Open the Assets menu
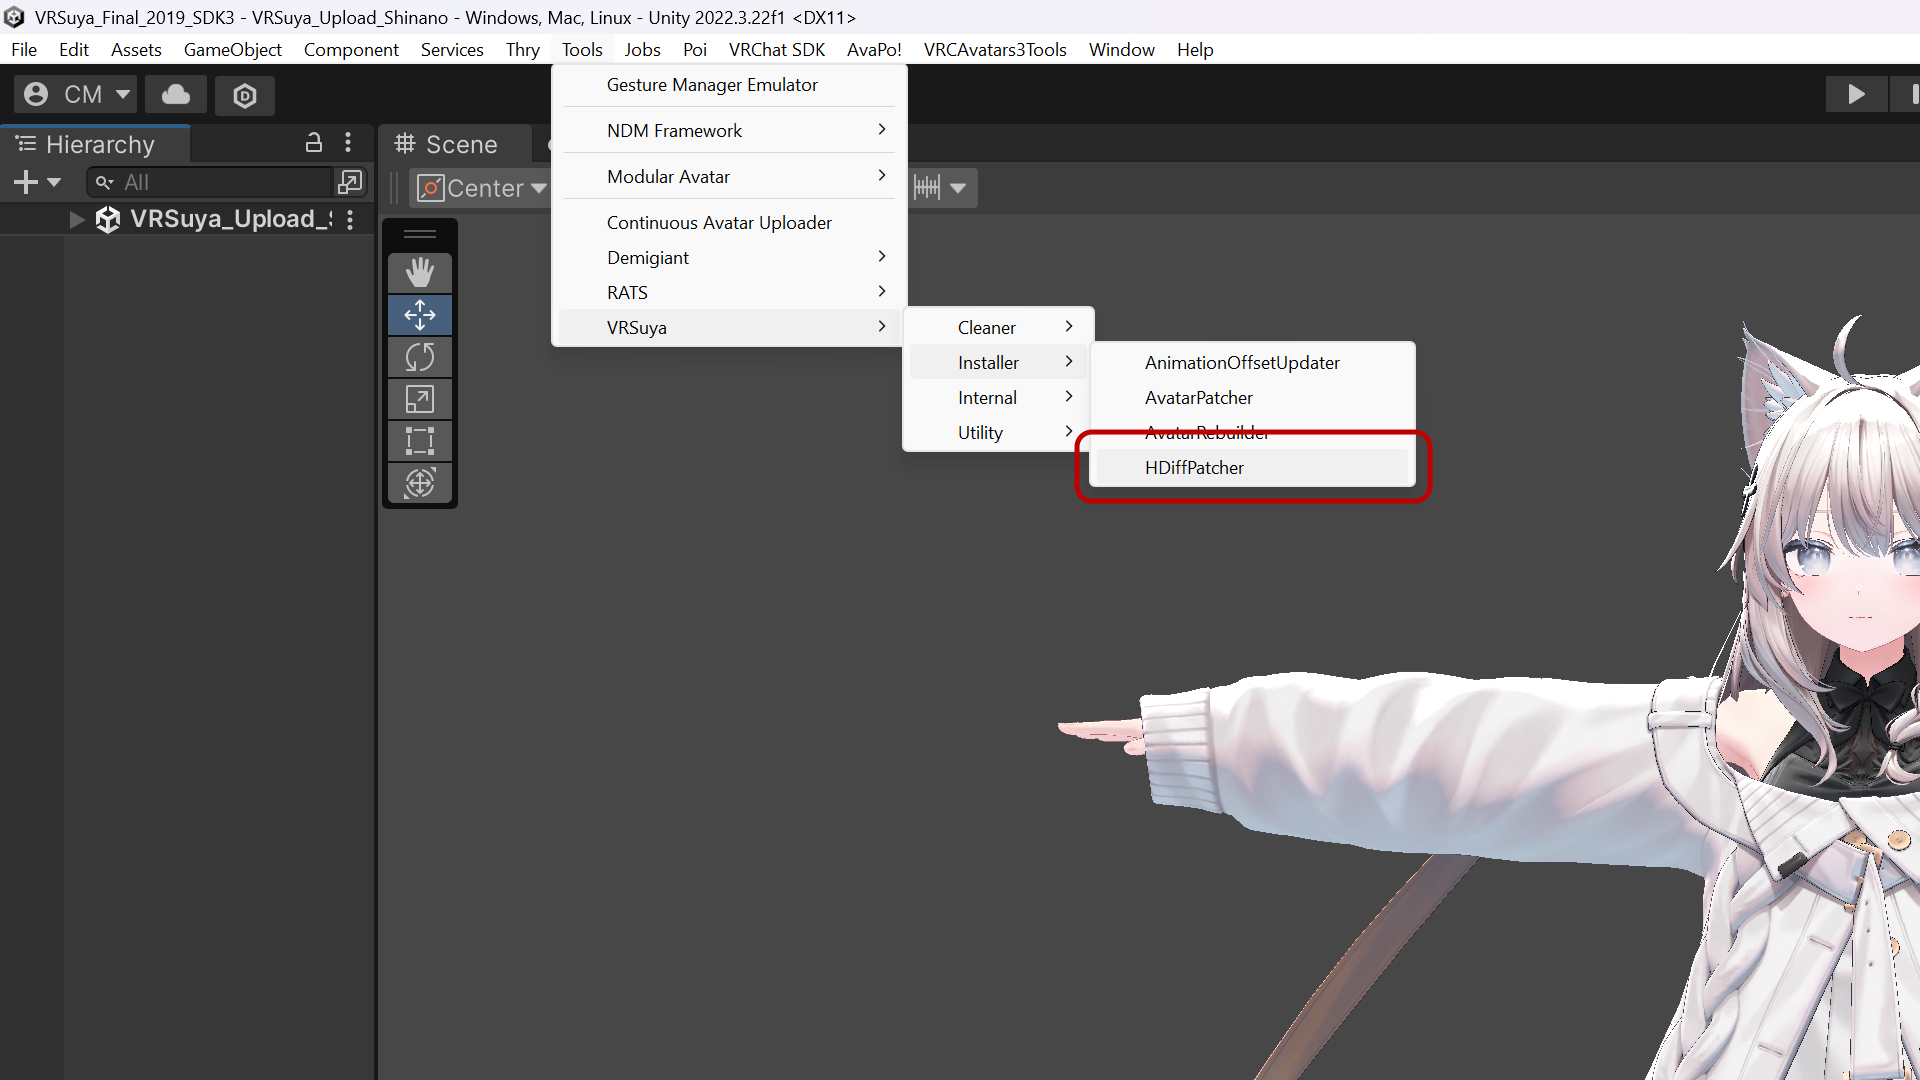 pyautogui.click(x=136, y=50)
